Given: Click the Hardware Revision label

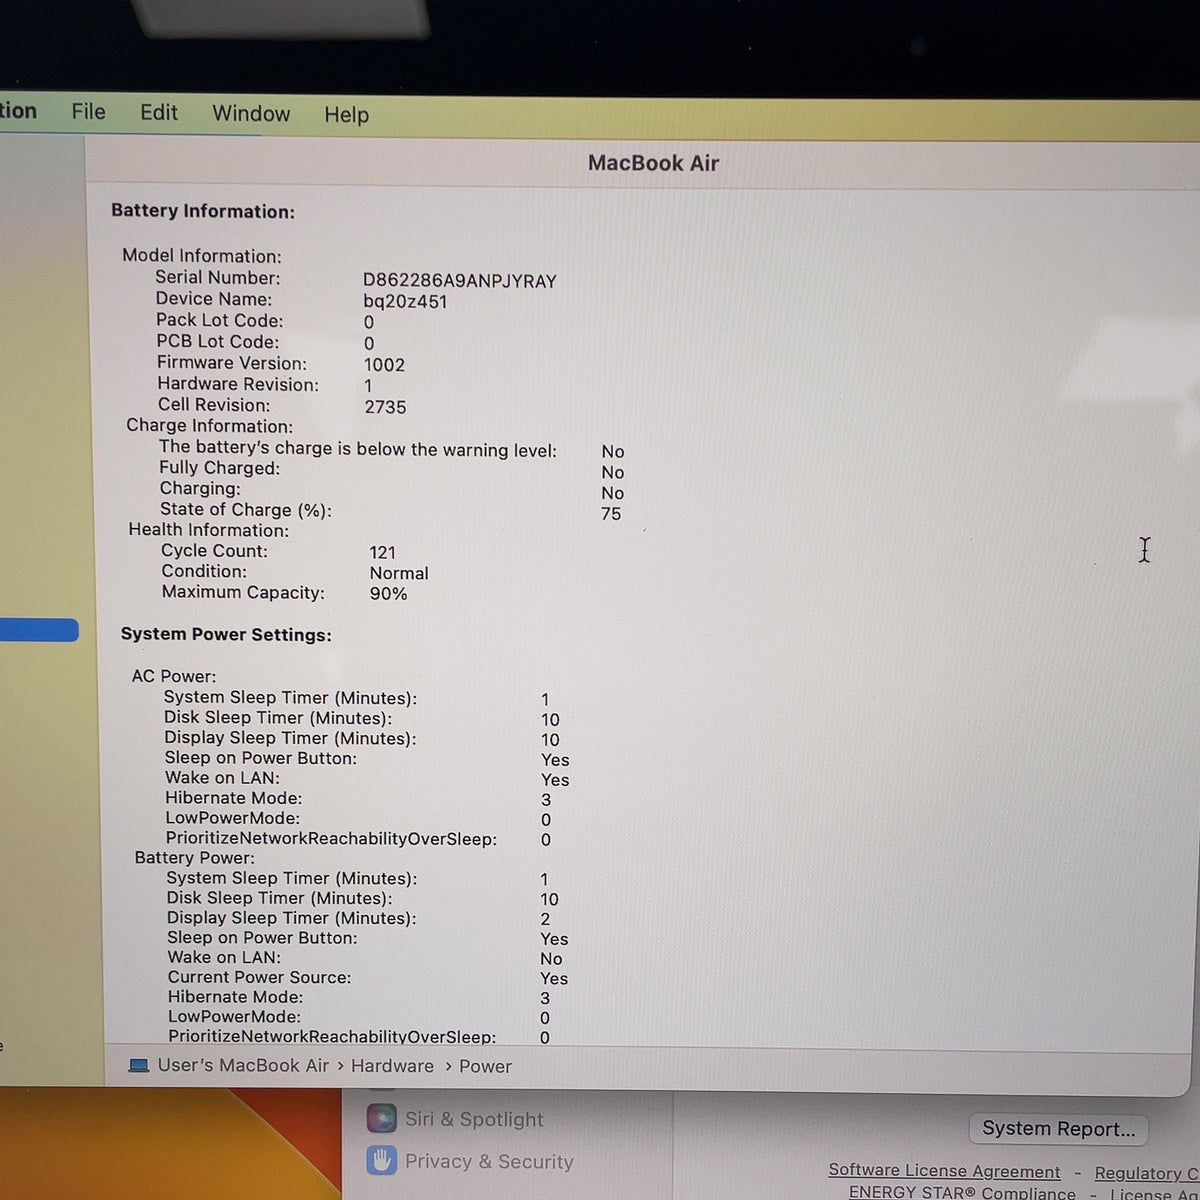Looking at the screenshot, I should tap(238, 384).
